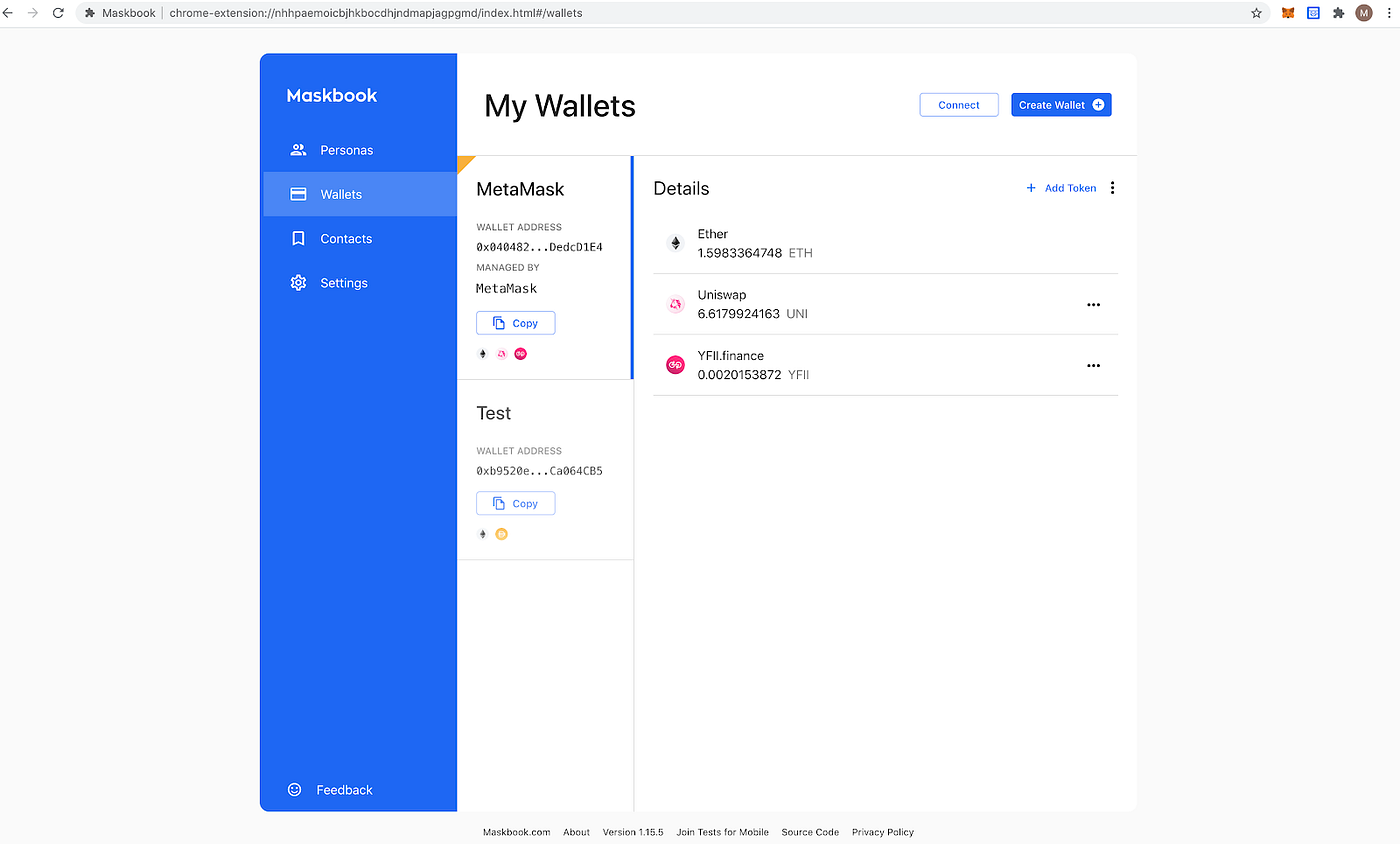Click the Uniswap token icon in Details

675,304
